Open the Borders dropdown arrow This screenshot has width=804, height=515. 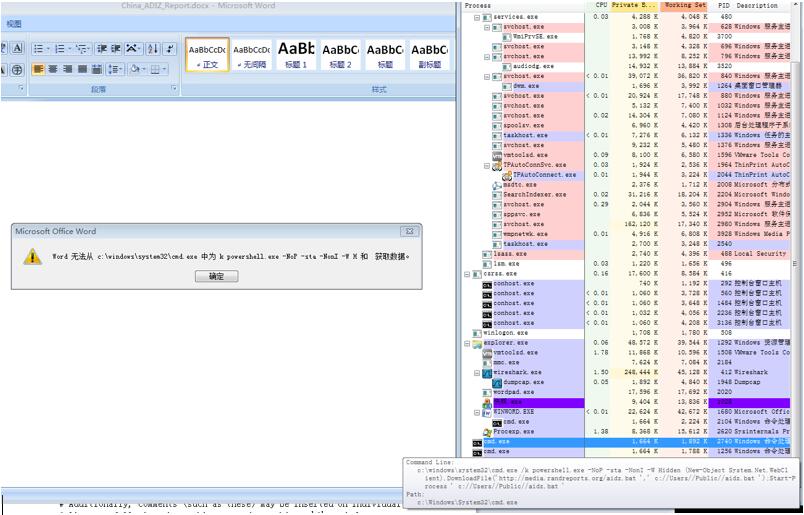pos(165,69)
